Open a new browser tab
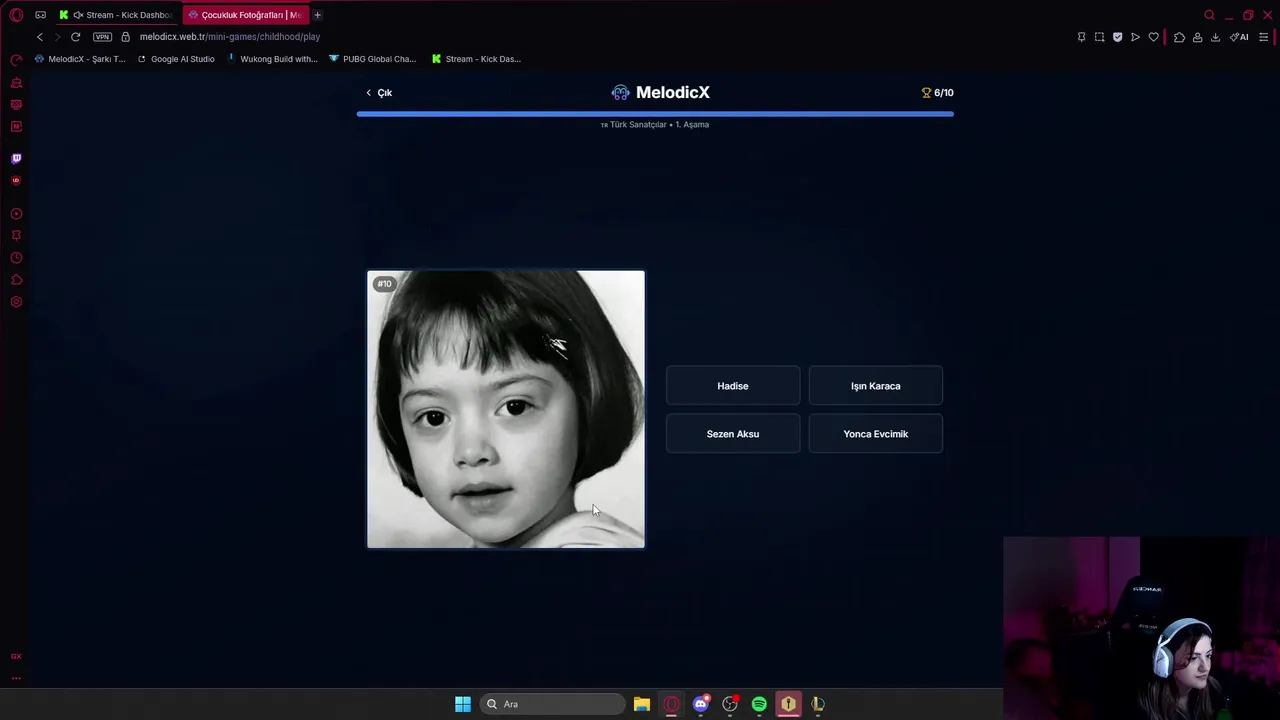 click(x=317, y=15)
